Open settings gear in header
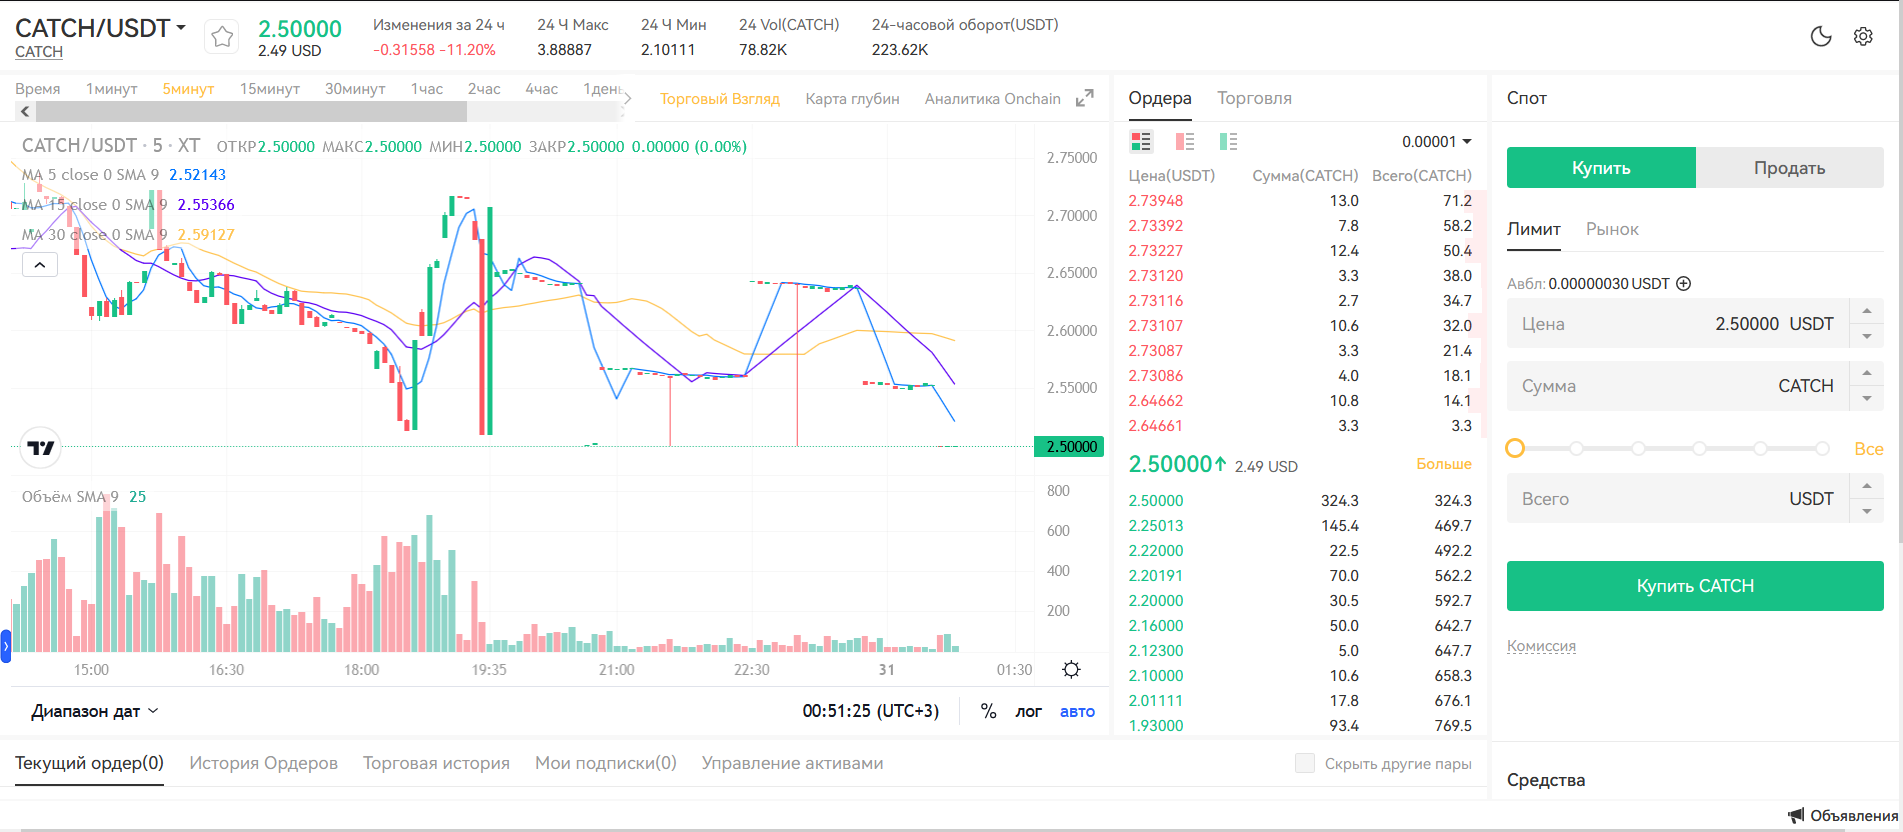The height and width of the screenshot is (832, 1903). click(1863, 37)
